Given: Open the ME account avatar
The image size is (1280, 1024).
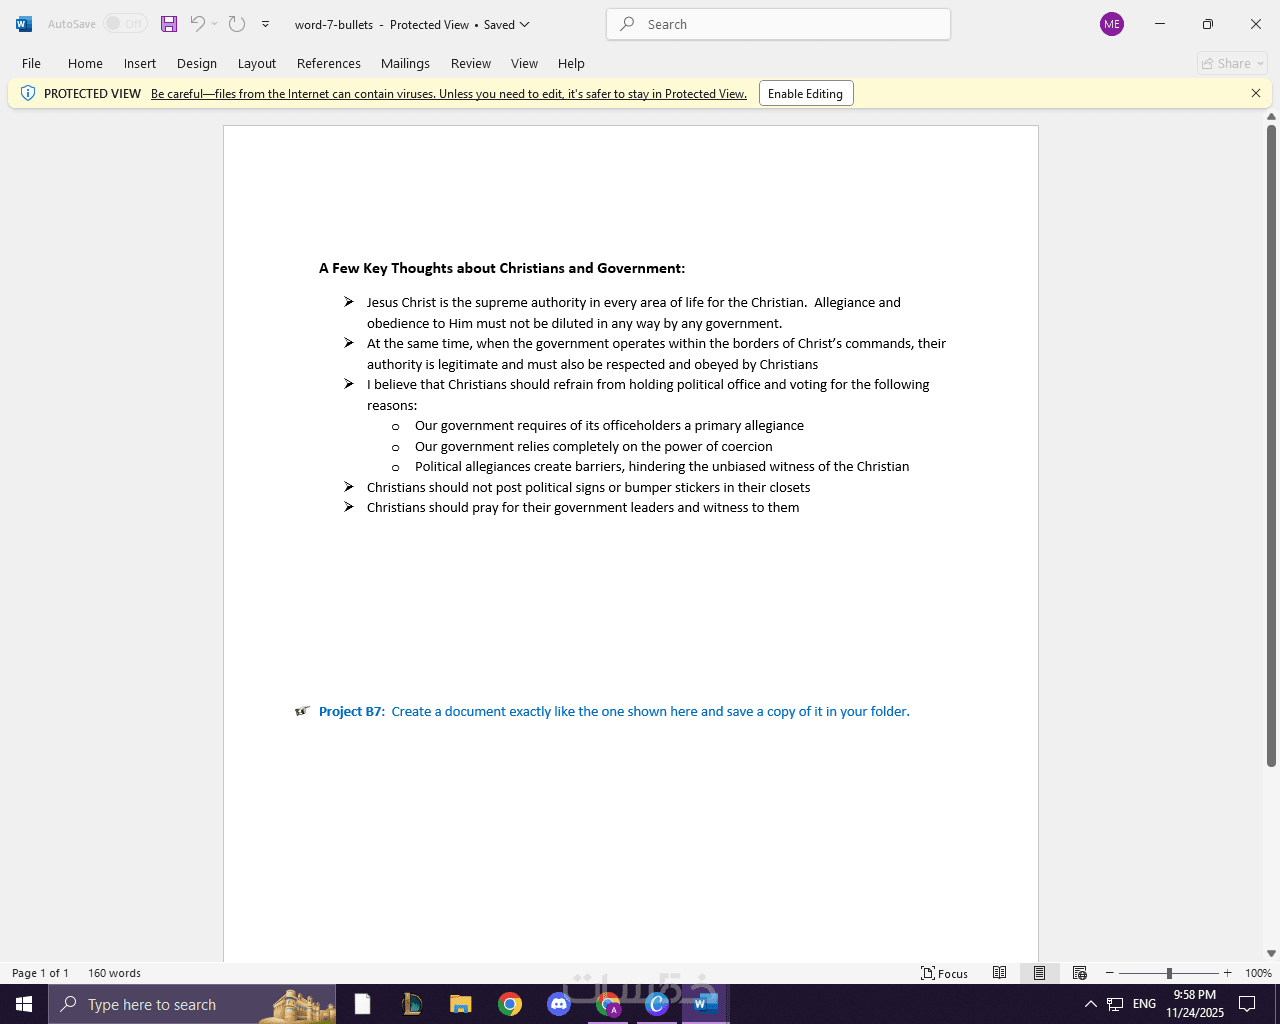Looking at the screenshot, I should [1112, 24].
